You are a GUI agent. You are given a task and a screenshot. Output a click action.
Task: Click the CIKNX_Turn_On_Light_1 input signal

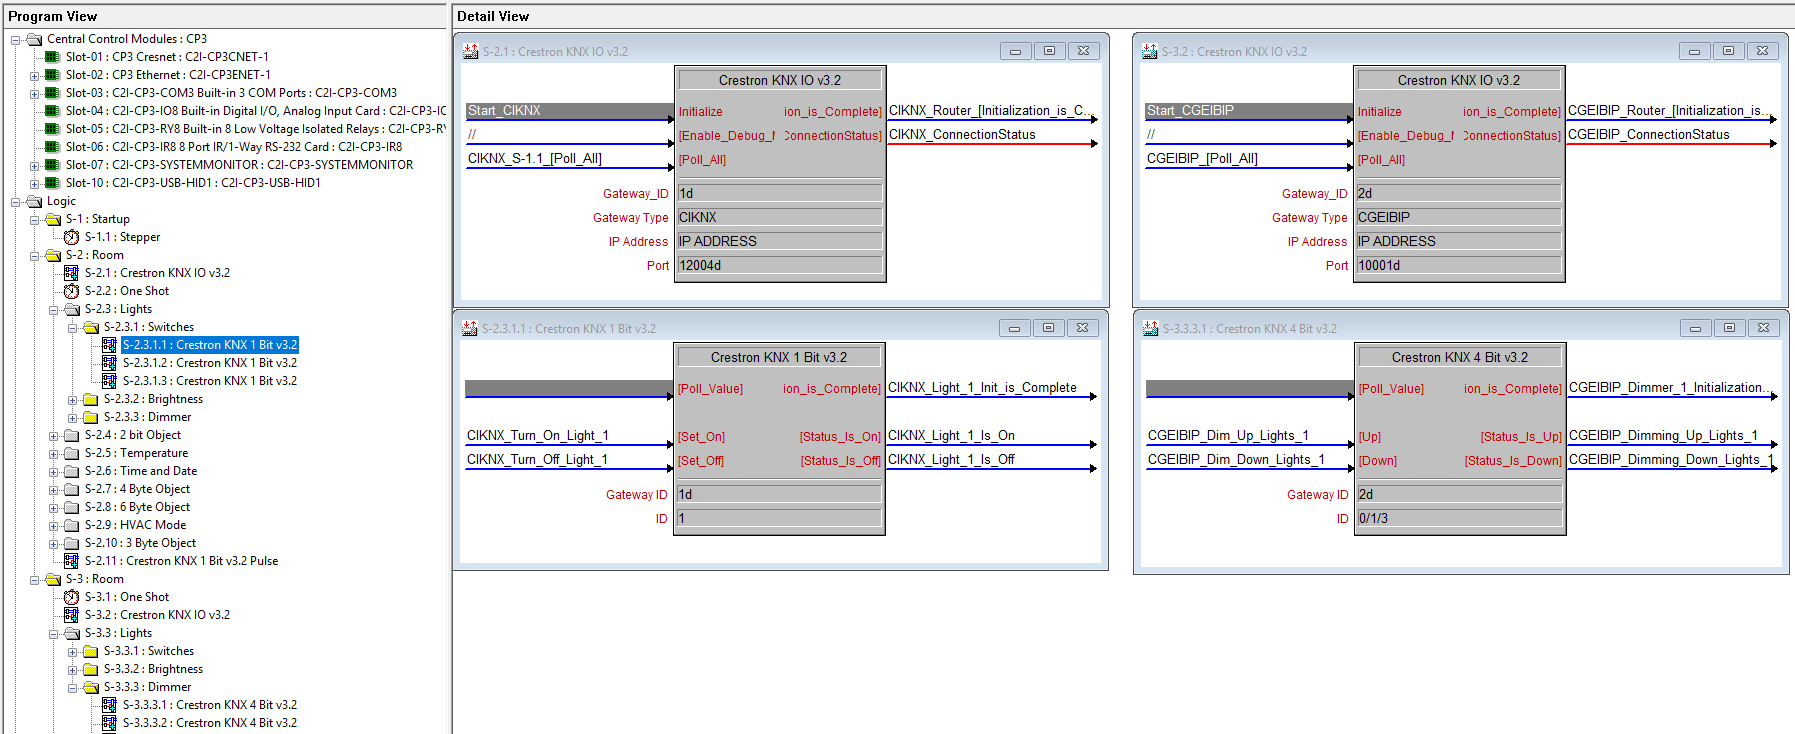click(538, 435)
